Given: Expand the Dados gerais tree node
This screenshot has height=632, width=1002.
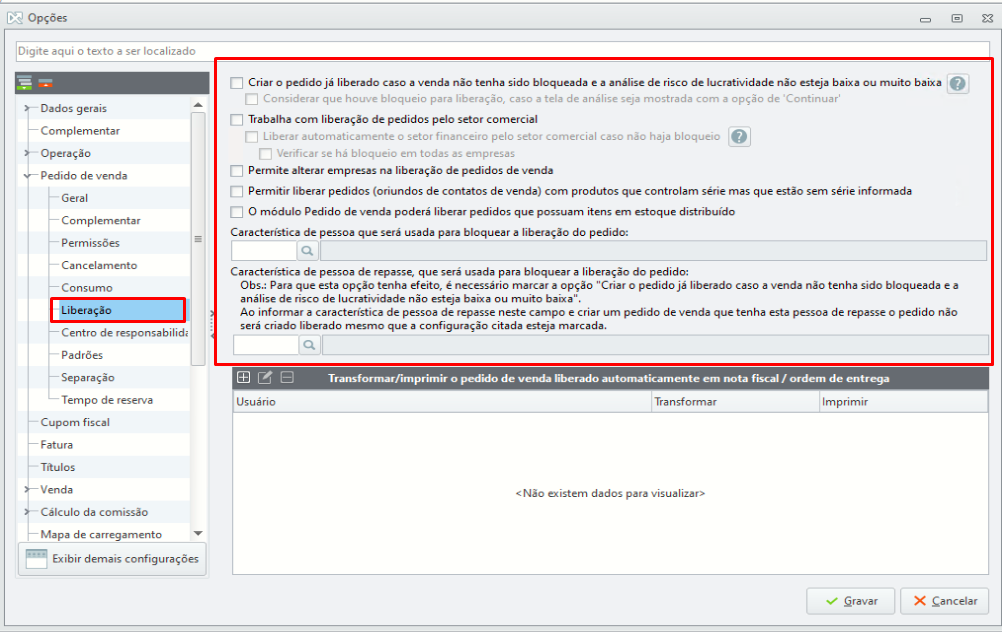Looking at the screenshot, I should (27, 108).
